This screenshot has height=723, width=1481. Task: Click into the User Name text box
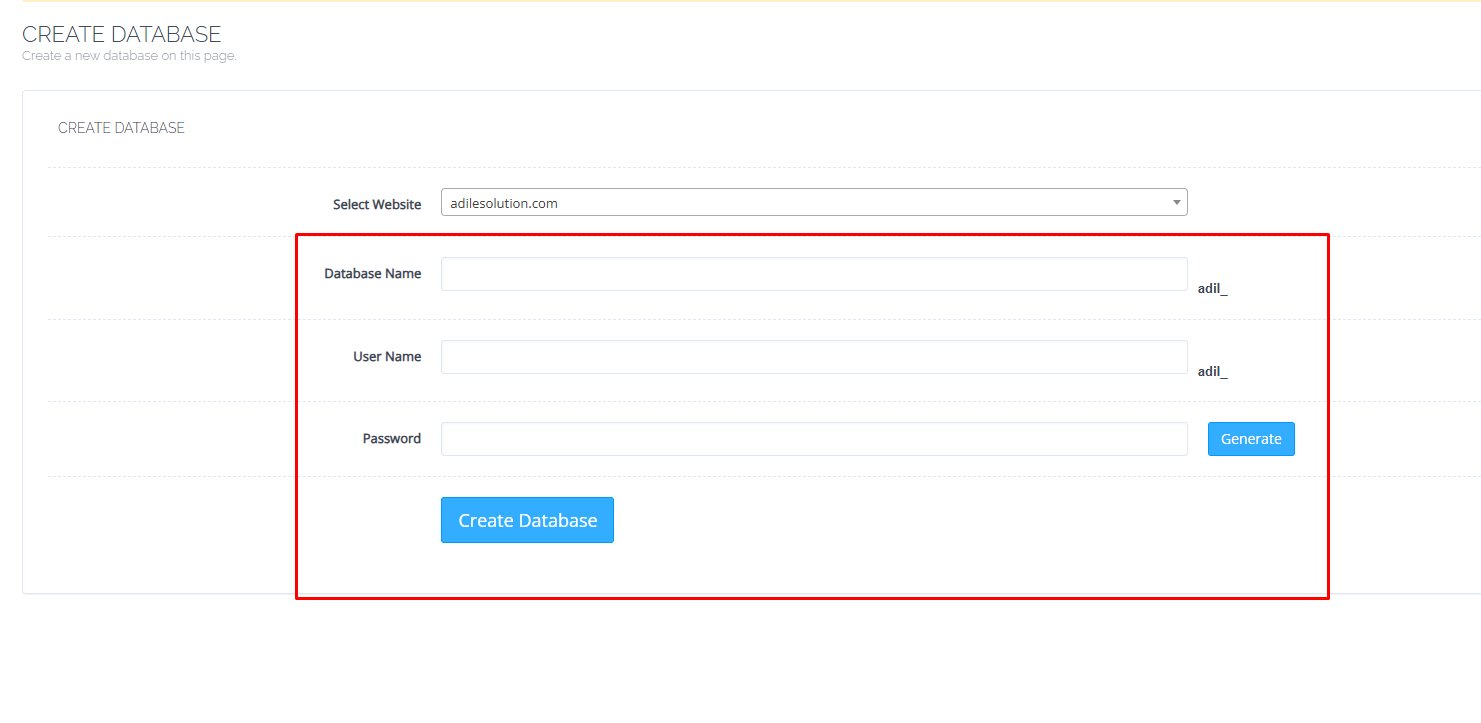pos(813,357)
